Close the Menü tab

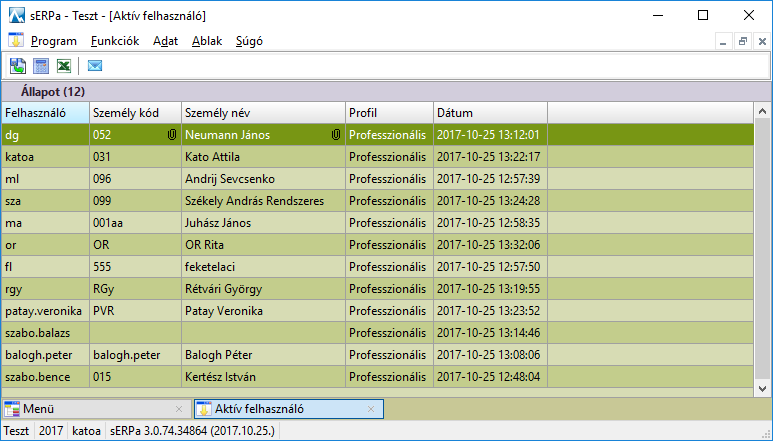[179, 409]
